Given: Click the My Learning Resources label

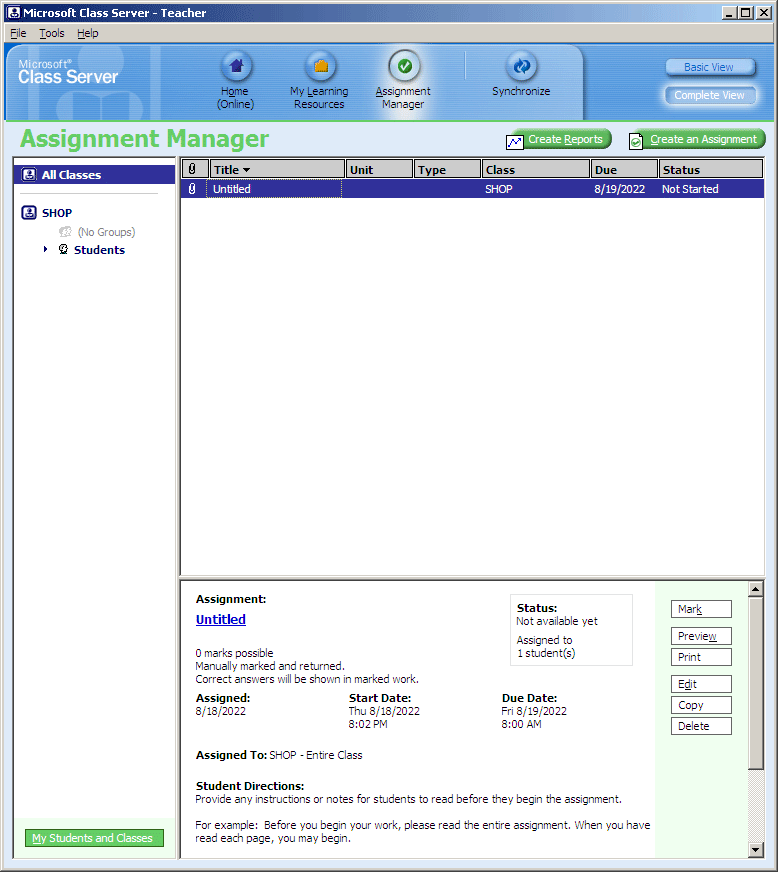Looking at the screenshot, I should click(x=319, y=97).
